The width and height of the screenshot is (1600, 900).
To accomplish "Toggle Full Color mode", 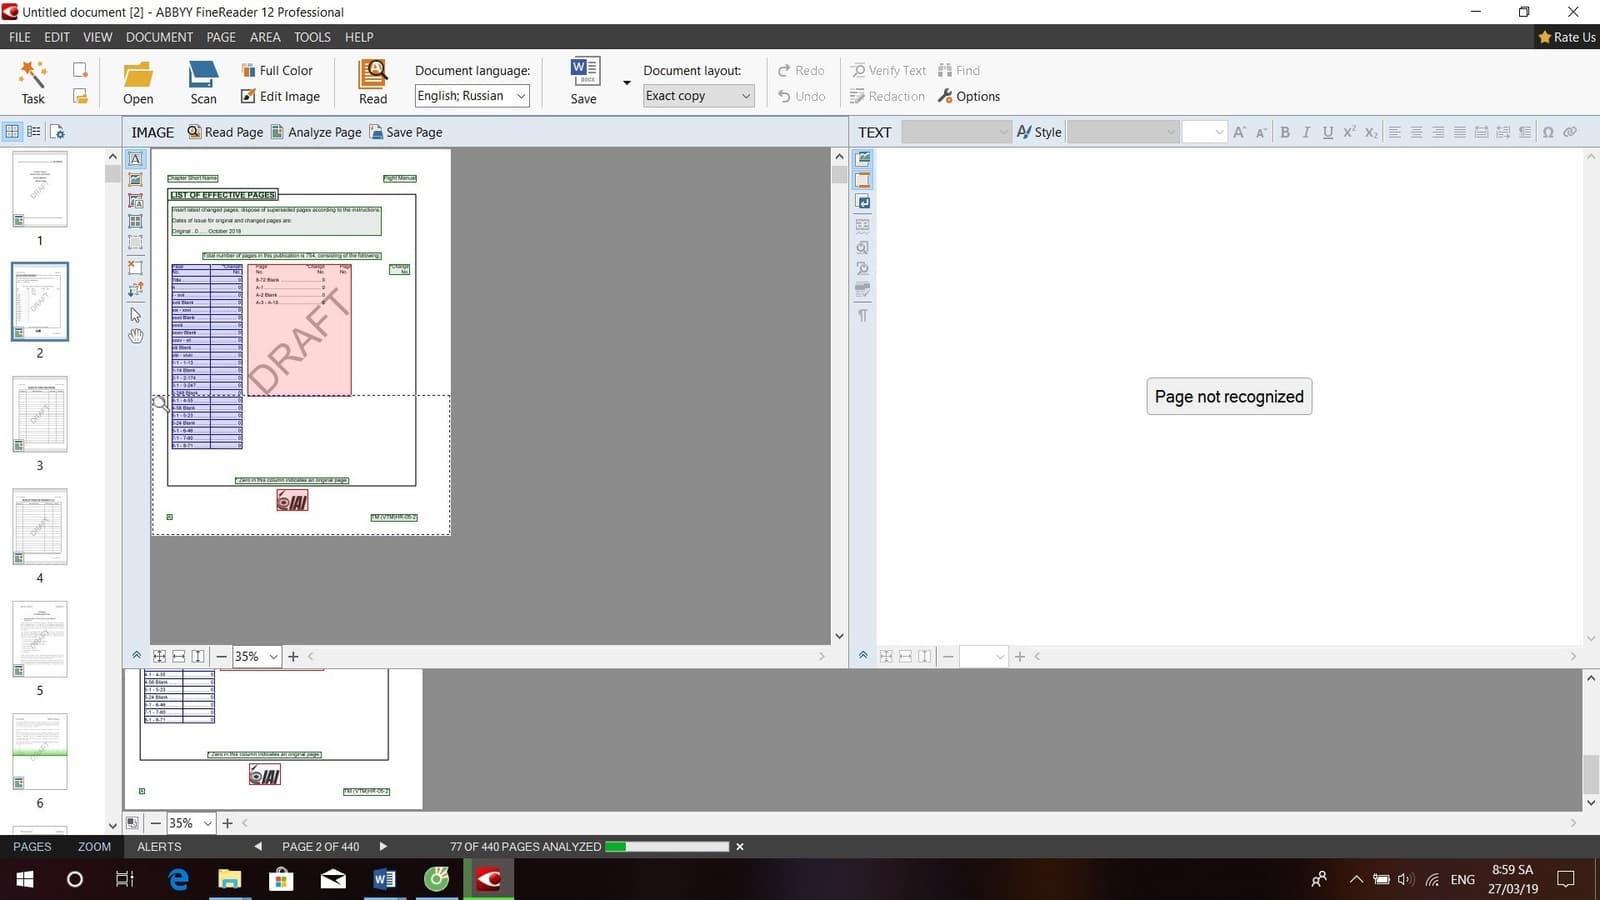I will [277, 70].
